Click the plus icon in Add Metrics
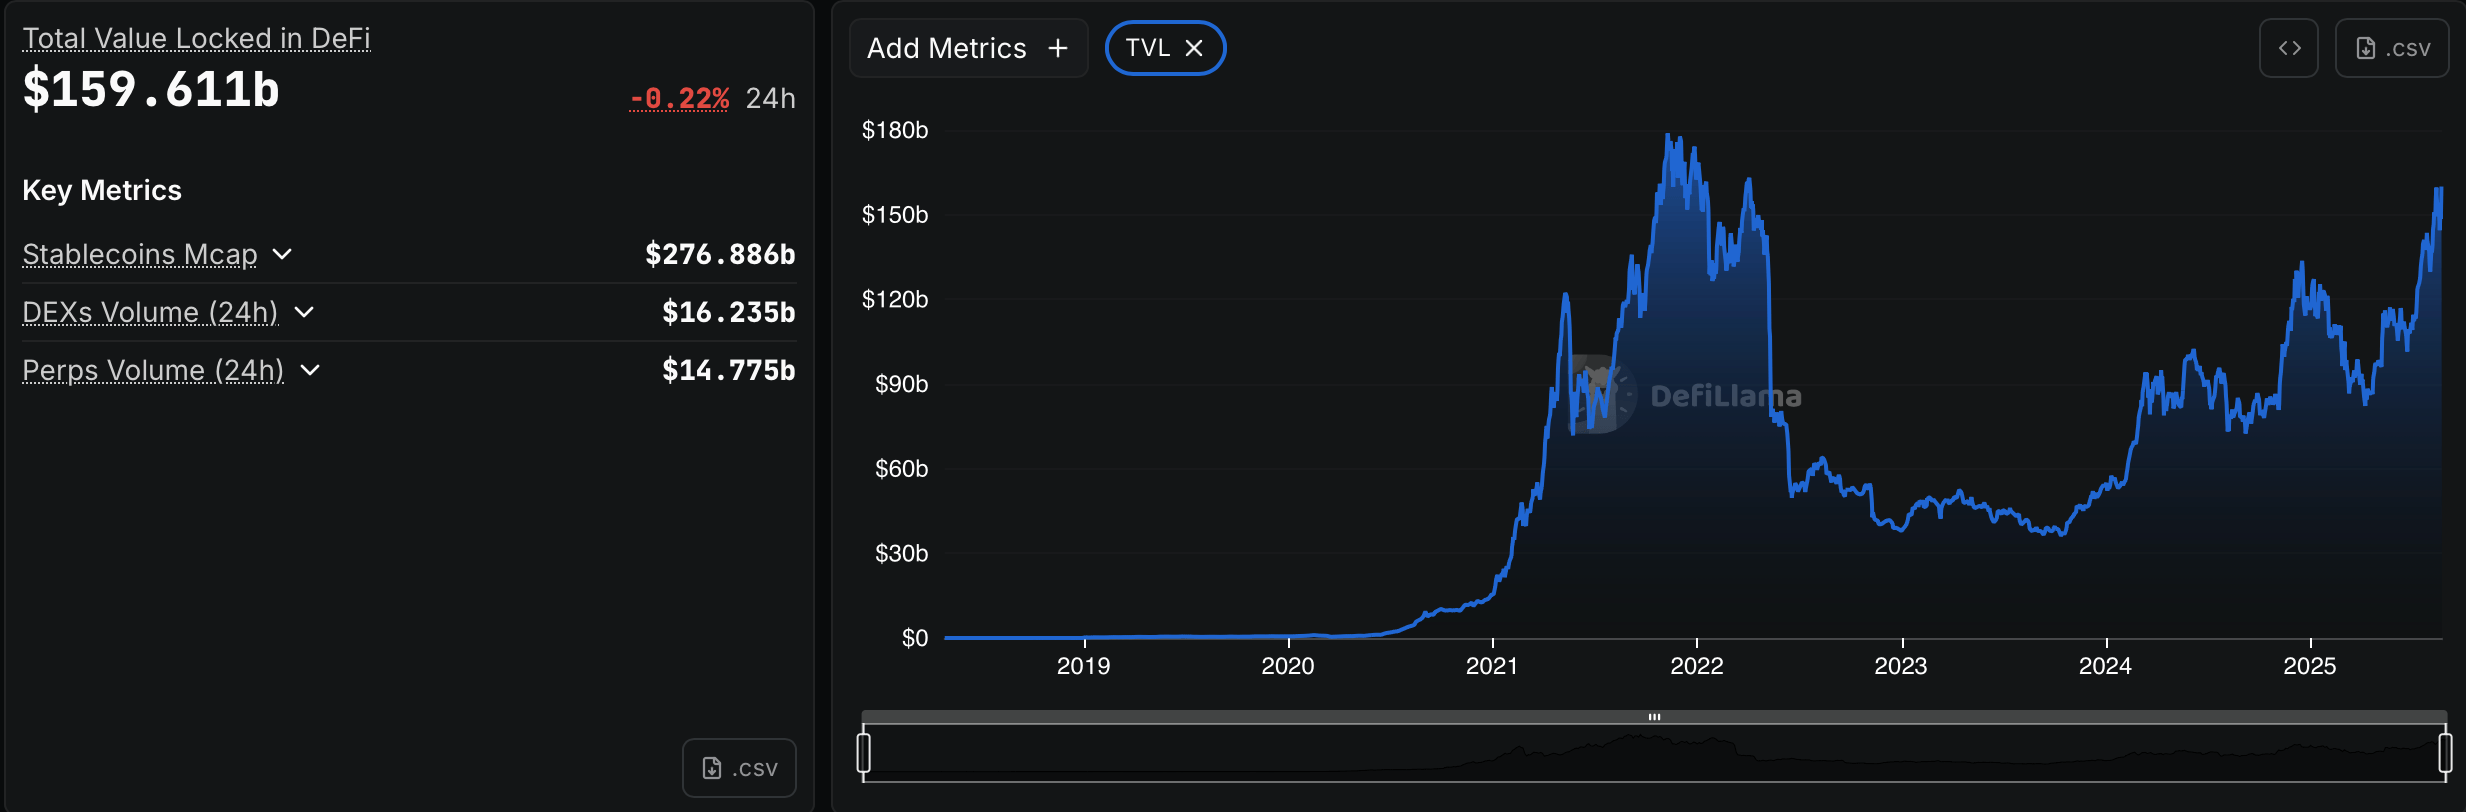 [1058, 48]
